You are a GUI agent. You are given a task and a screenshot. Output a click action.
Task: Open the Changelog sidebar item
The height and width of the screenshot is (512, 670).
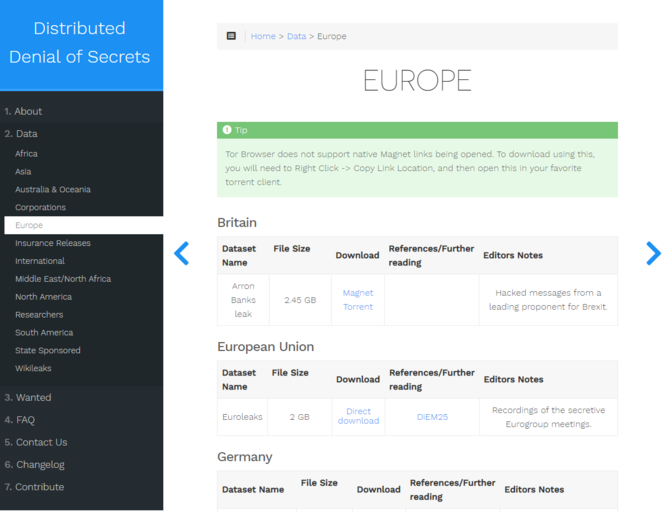coord(34,464)
